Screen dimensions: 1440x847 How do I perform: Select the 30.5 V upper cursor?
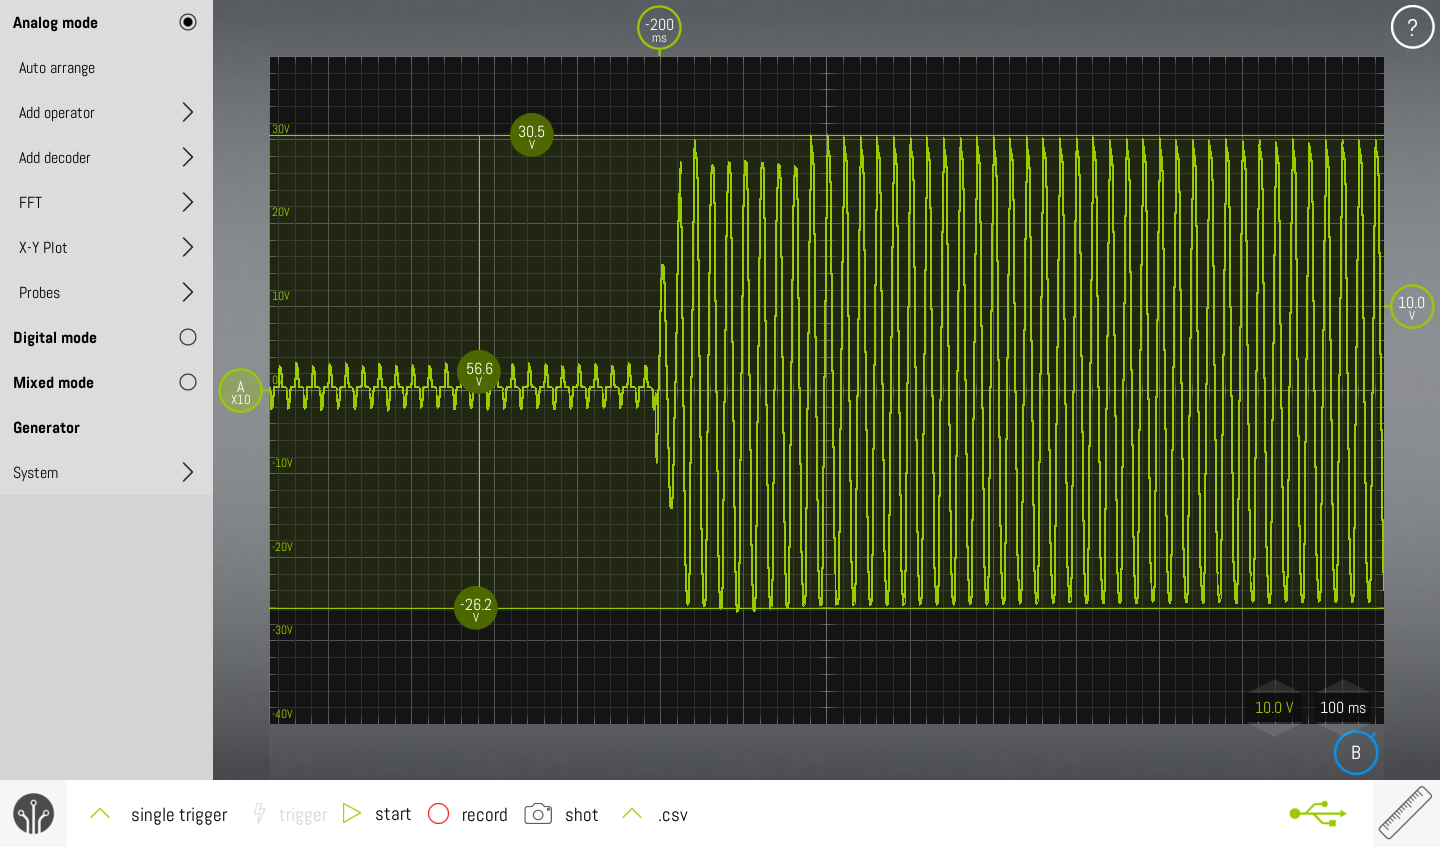(531, 135)
